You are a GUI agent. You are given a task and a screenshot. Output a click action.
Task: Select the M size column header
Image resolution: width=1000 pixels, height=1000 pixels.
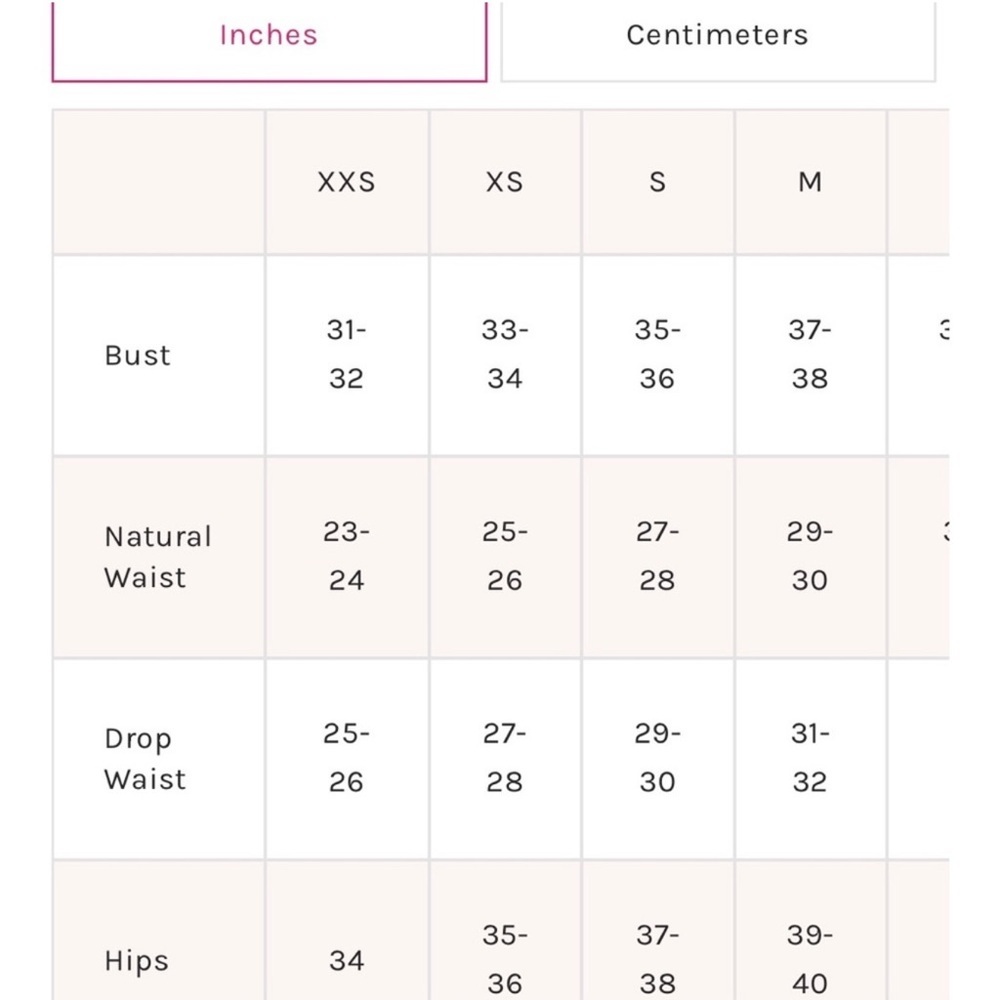click(810, 182)
